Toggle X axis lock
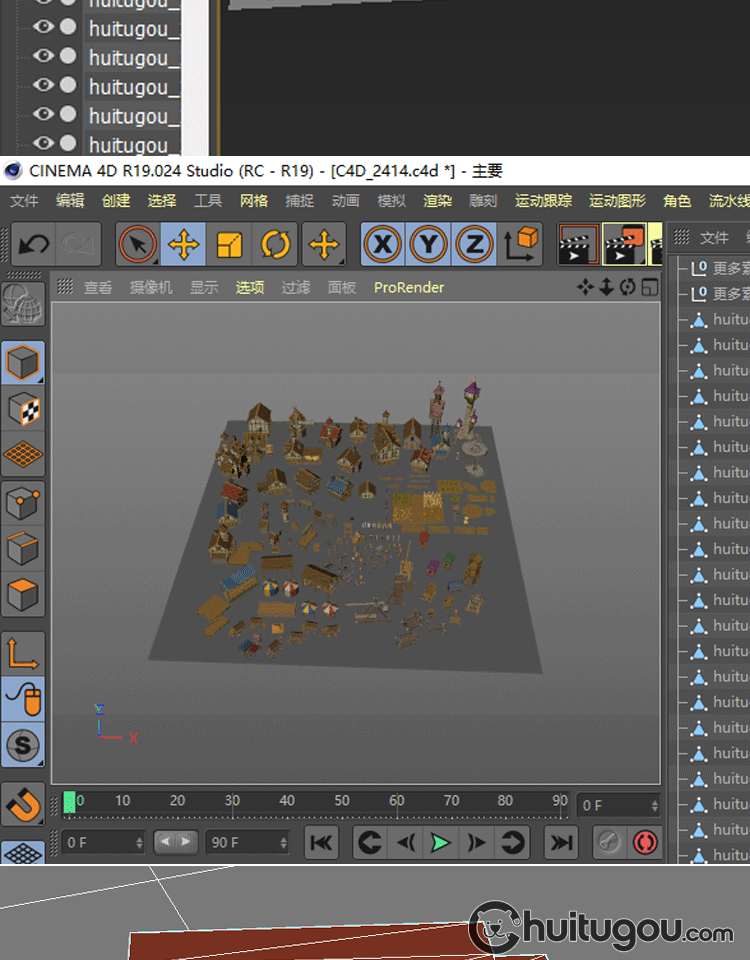The width and height of the screenshot is (750, 960). click(x=382, y=244)
